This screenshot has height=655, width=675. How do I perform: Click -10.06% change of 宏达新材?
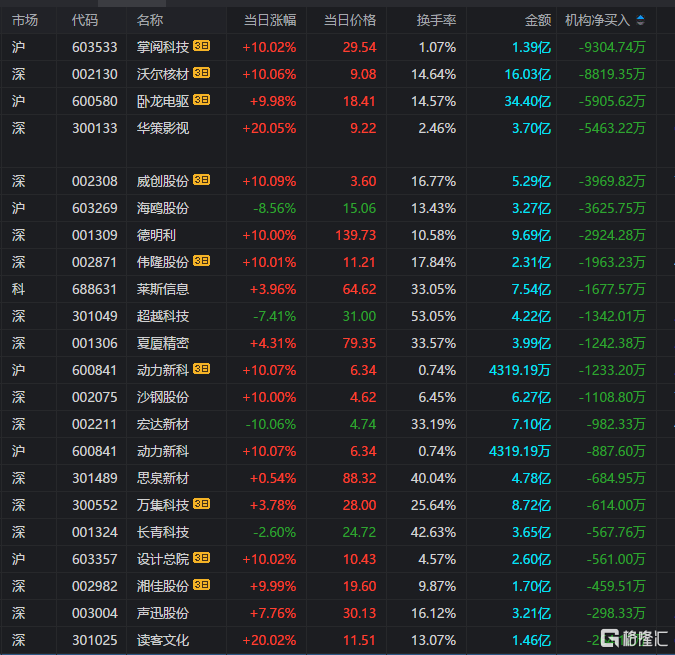coord(271,424)
